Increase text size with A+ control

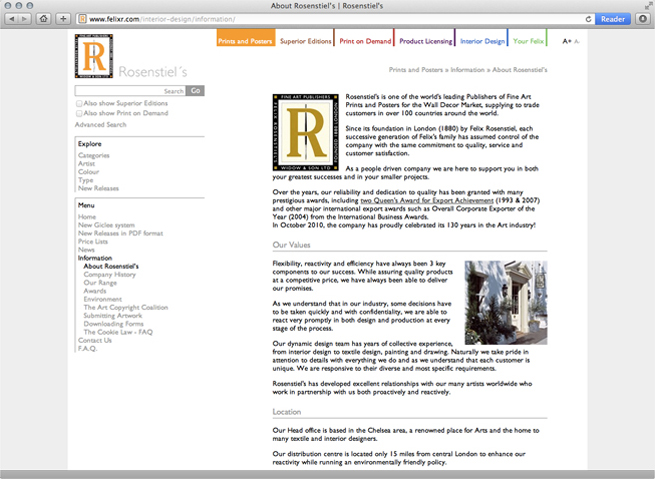[x=566, y=41]
